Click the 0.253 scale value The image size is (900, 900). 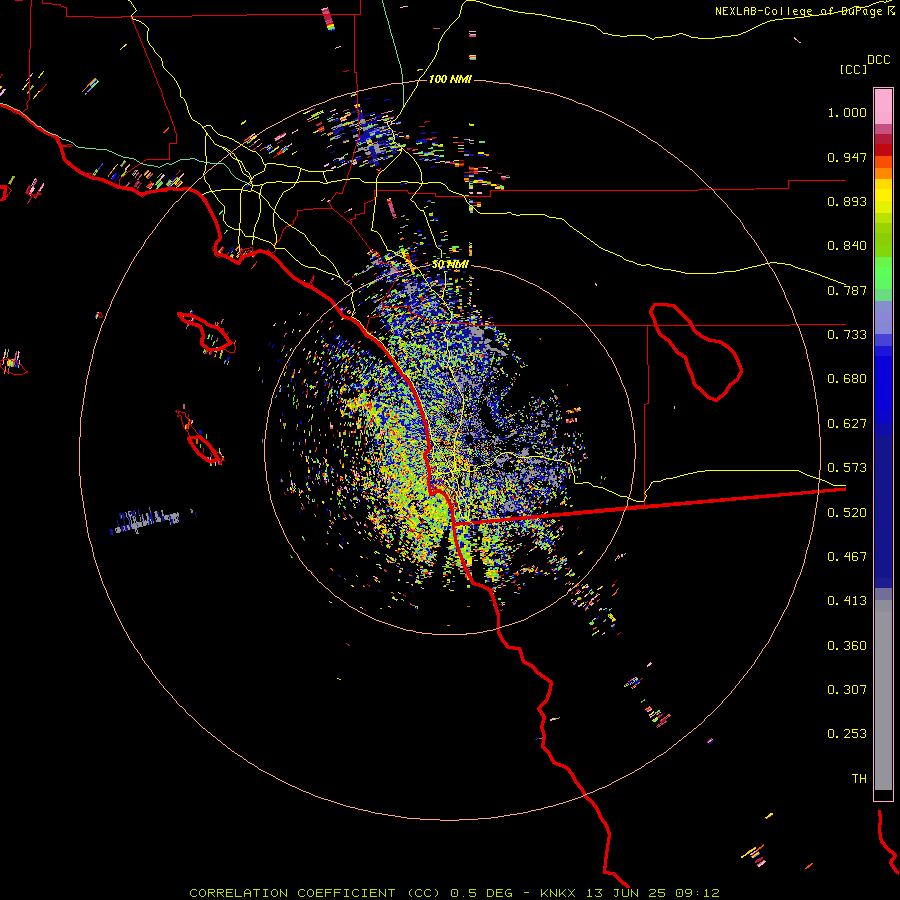coord(847,734)
